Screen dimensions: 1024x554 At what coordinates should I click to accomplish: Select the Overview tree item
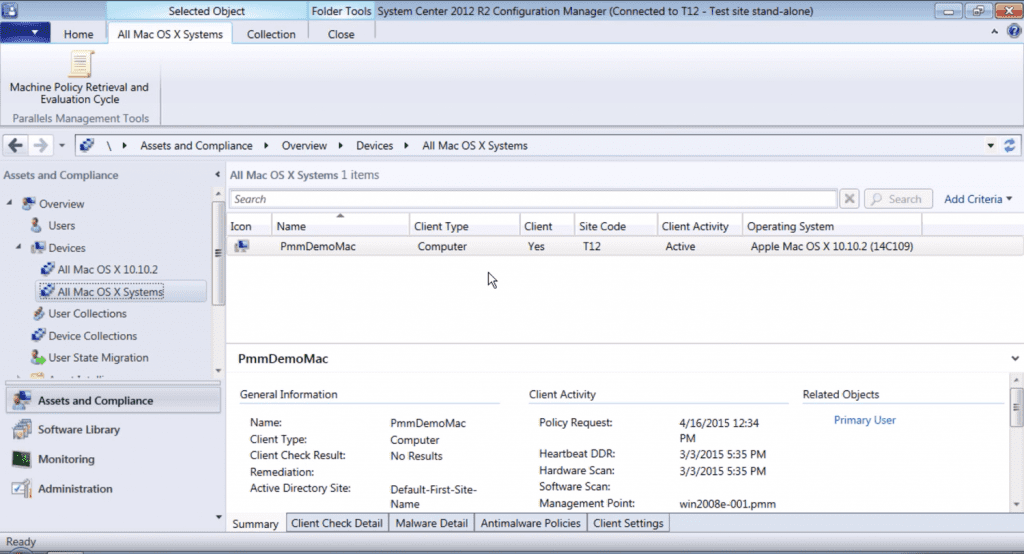point(61,204)
